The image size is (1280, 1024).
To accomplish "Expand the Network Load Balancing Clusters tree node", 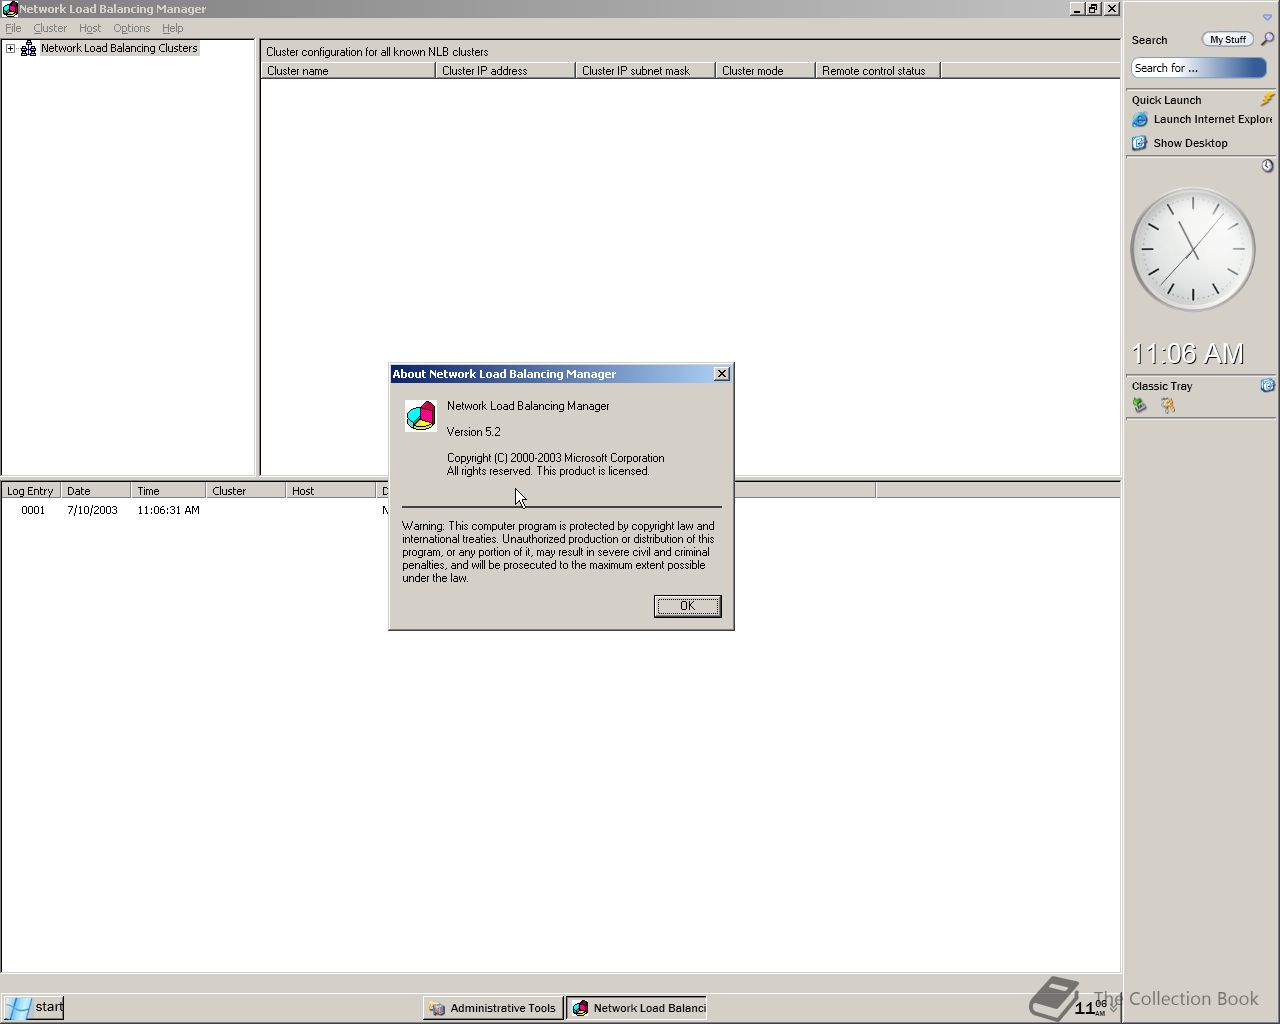I will pos(11,48).
